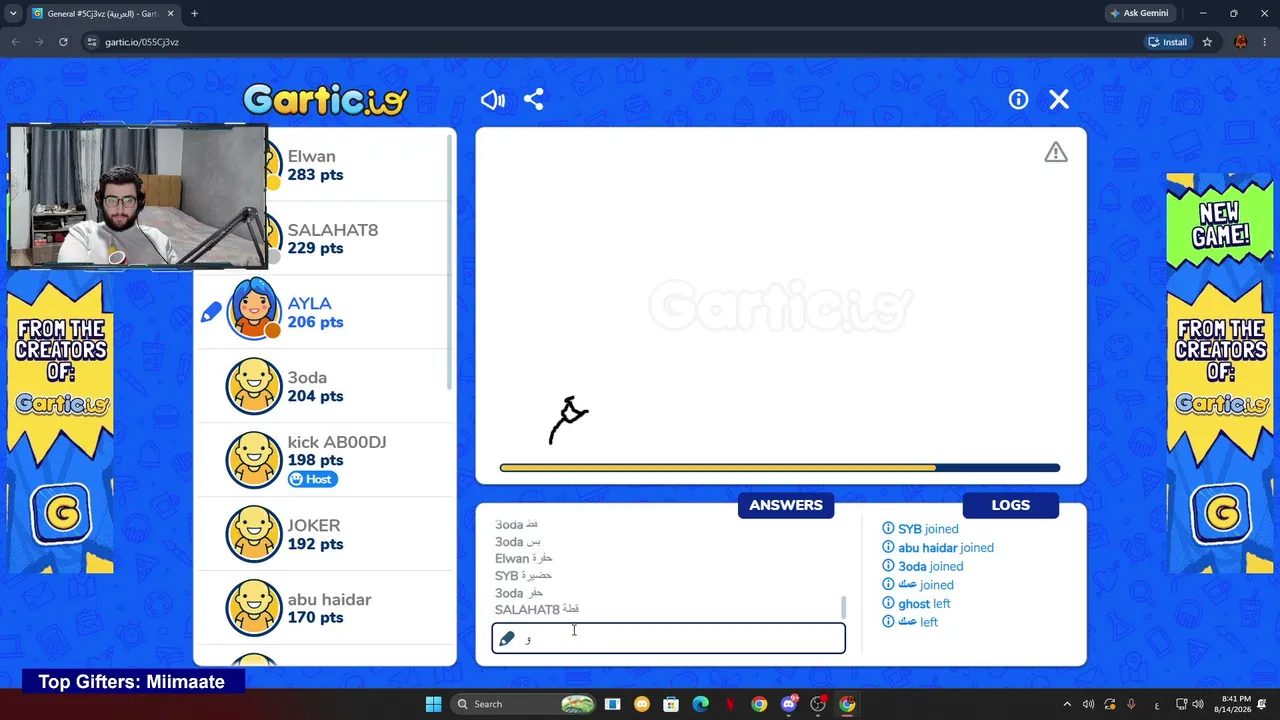
Task: Open the NEW GAME! ad banner
Action: 1220,374
